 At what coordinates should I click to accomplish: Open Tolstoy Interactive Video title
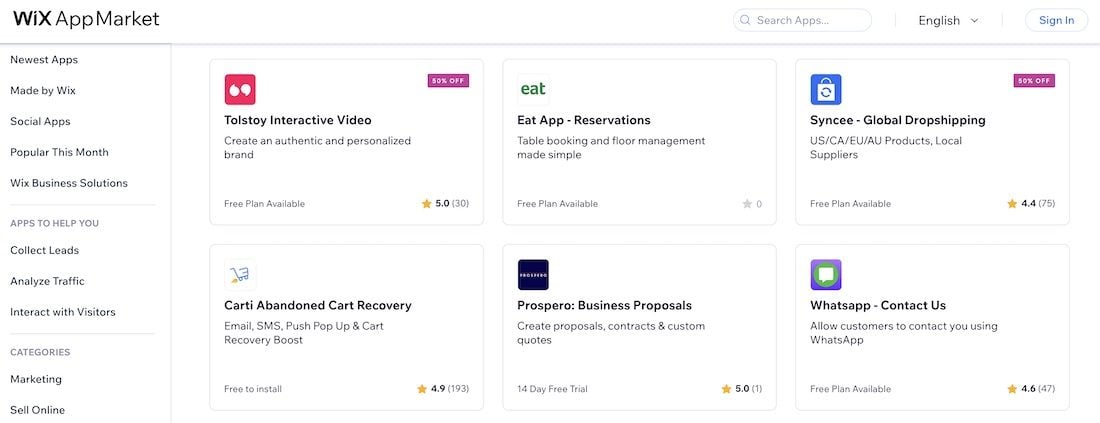coord(297,120)
